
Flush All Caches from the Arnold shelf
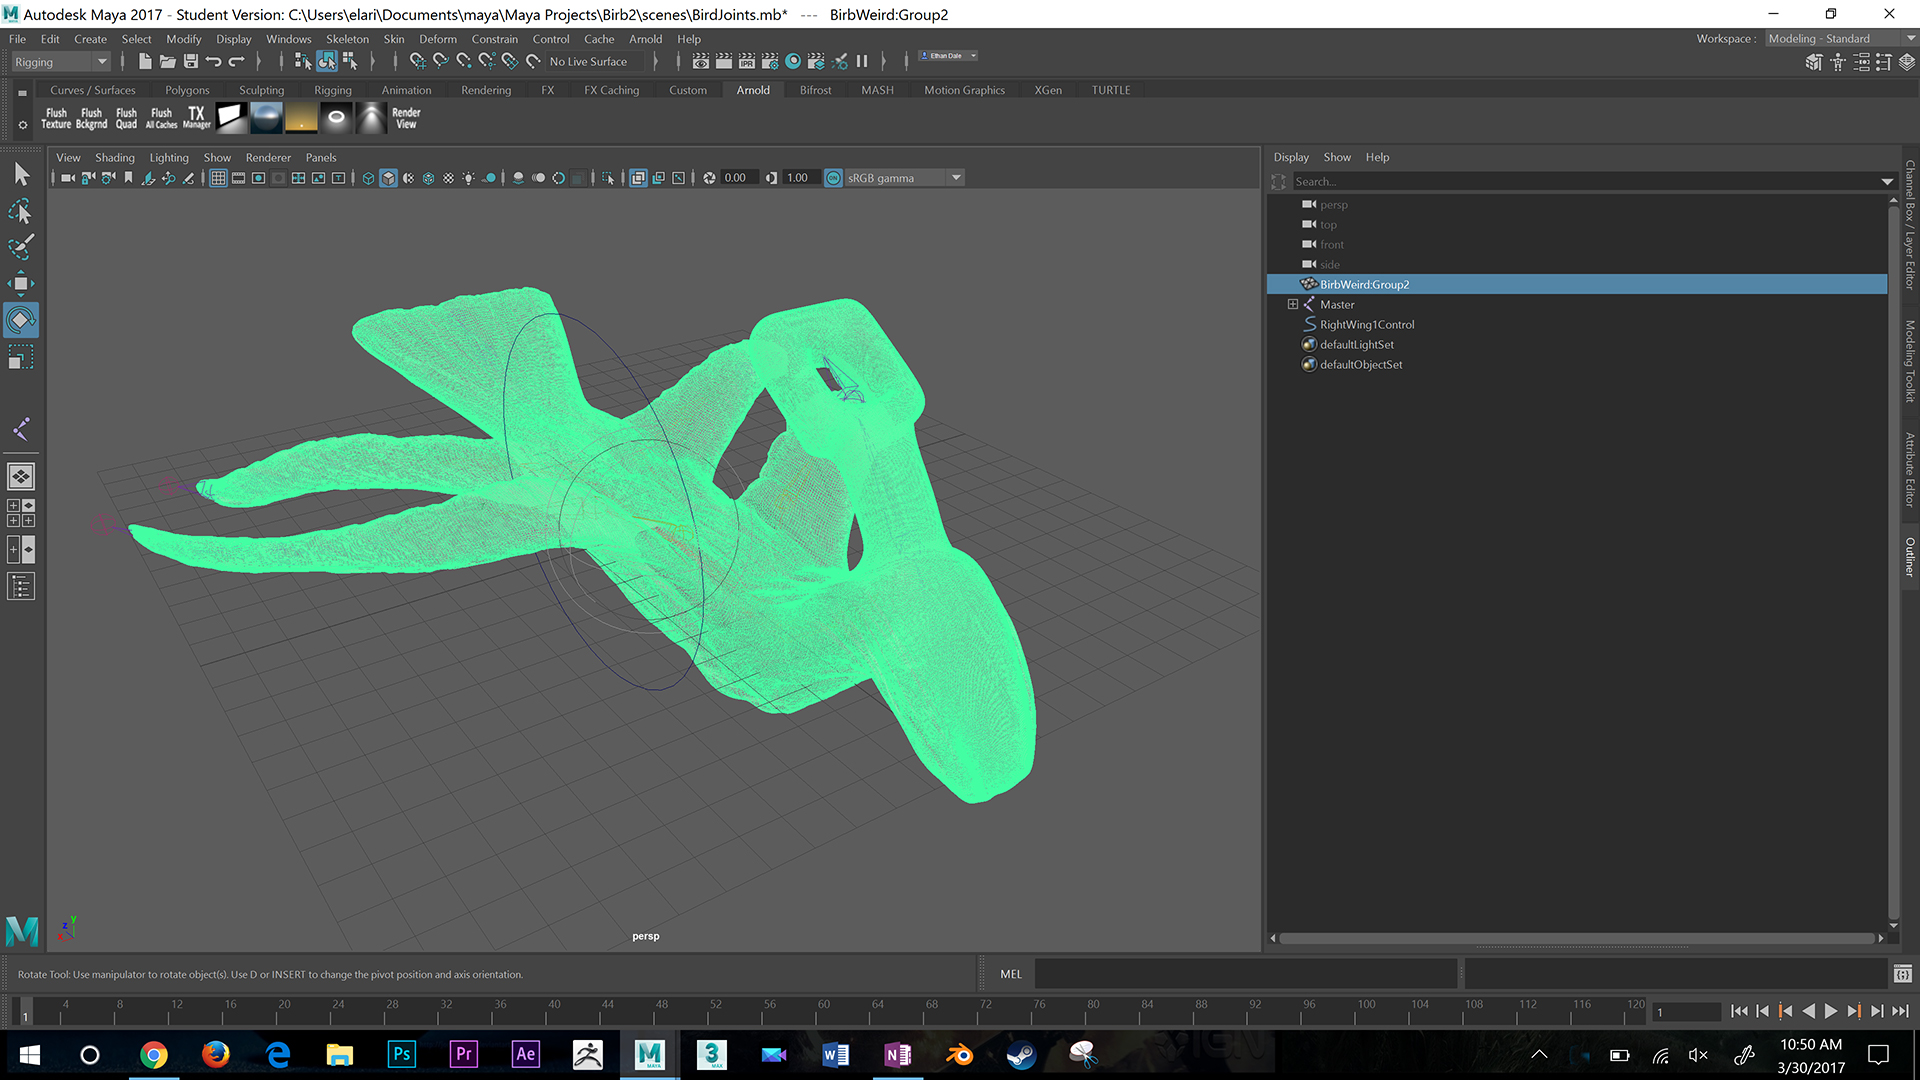click(161, 118)
